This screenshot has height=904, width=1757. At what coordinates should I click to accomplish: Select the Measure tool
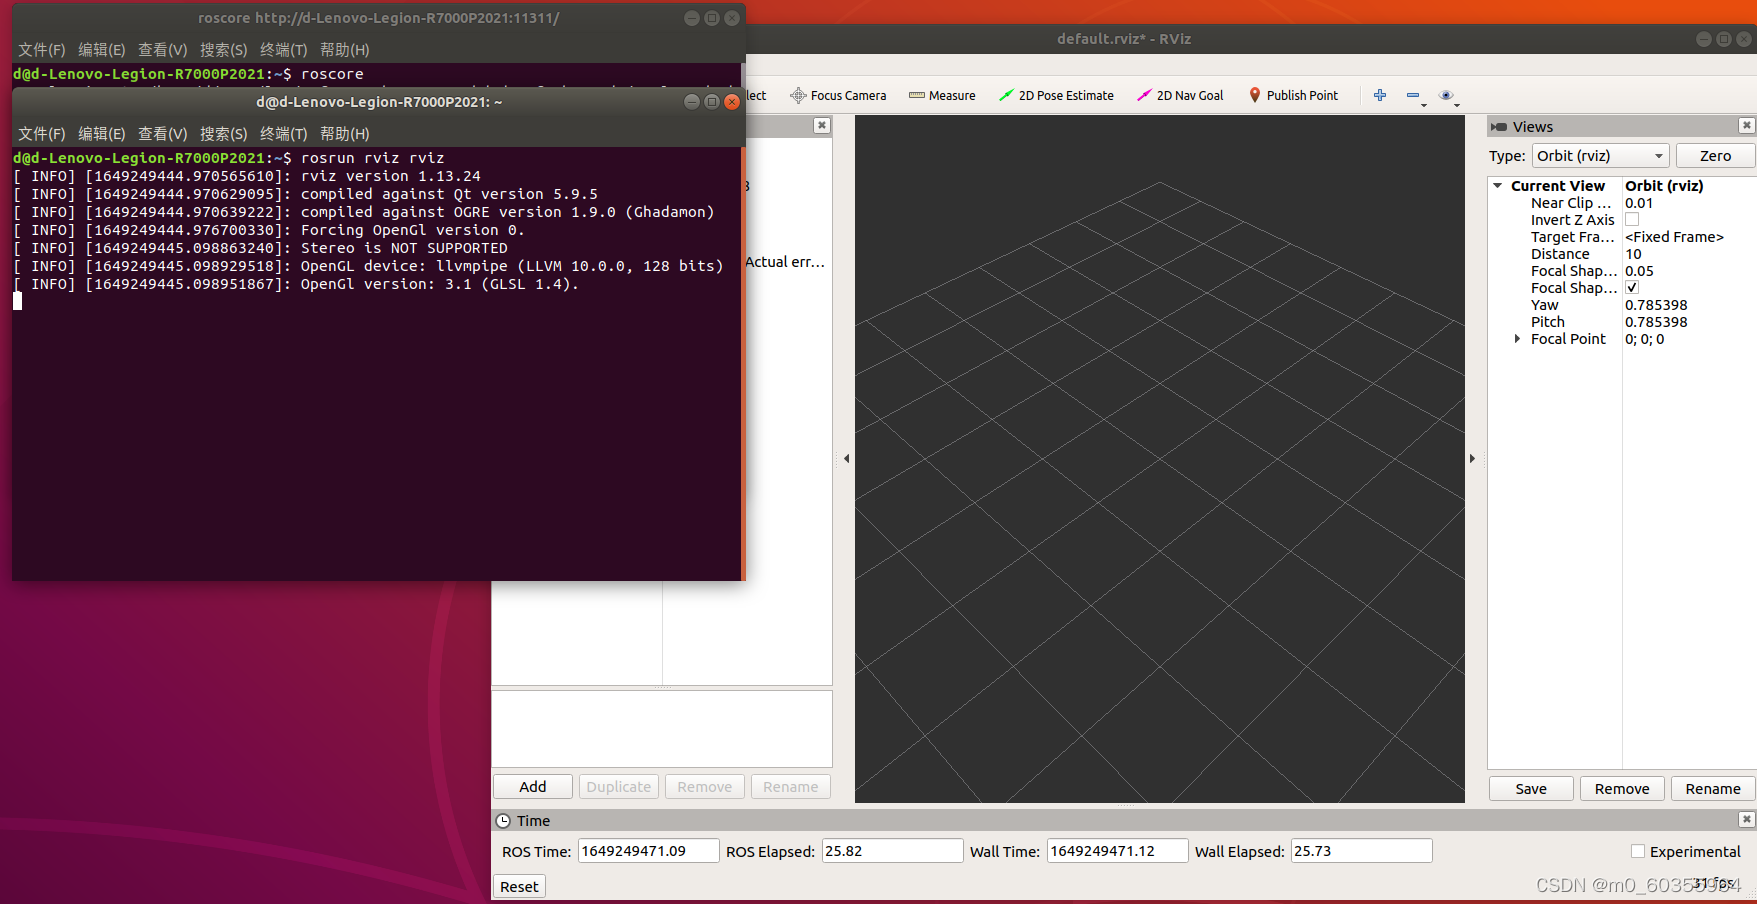click(x=942, y=96)
